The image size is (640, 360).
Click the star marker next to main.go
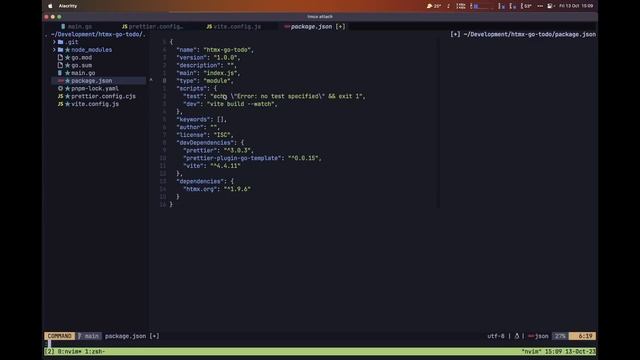[68, 73]
